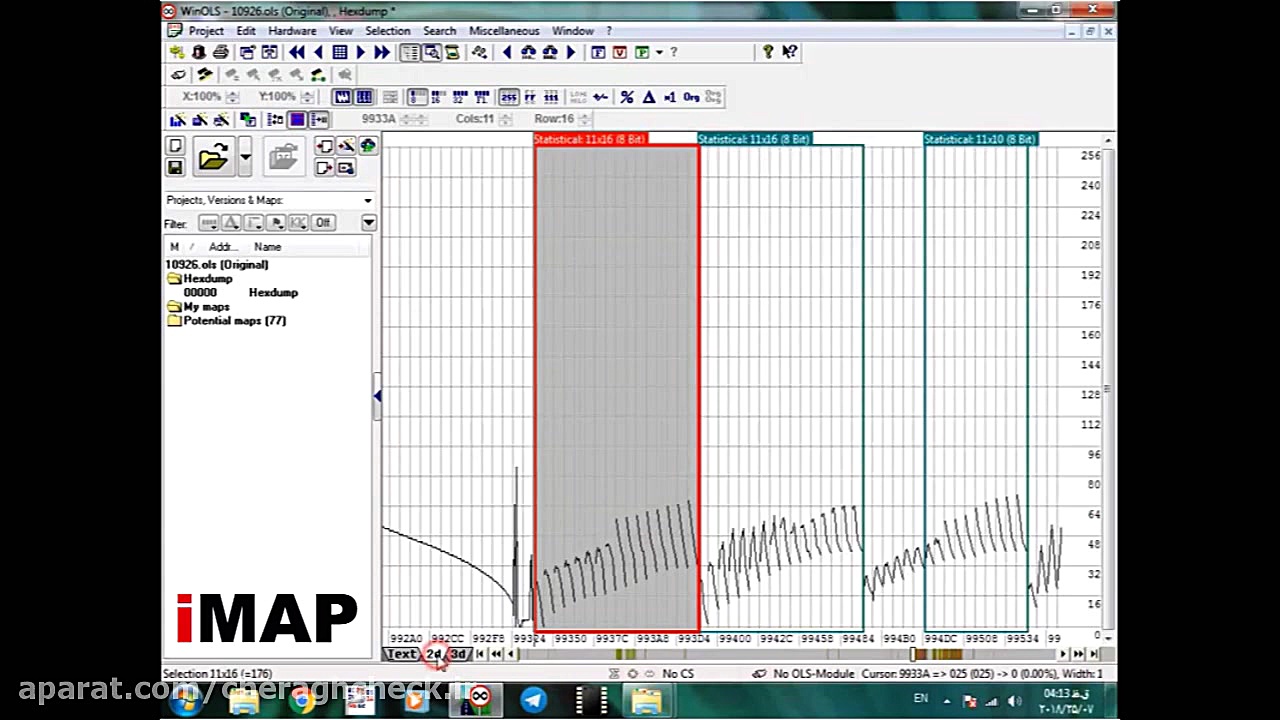The height and width of the screenshot is (720, 1280).
Task: Toggle the map list view icon
Action: 410,52
